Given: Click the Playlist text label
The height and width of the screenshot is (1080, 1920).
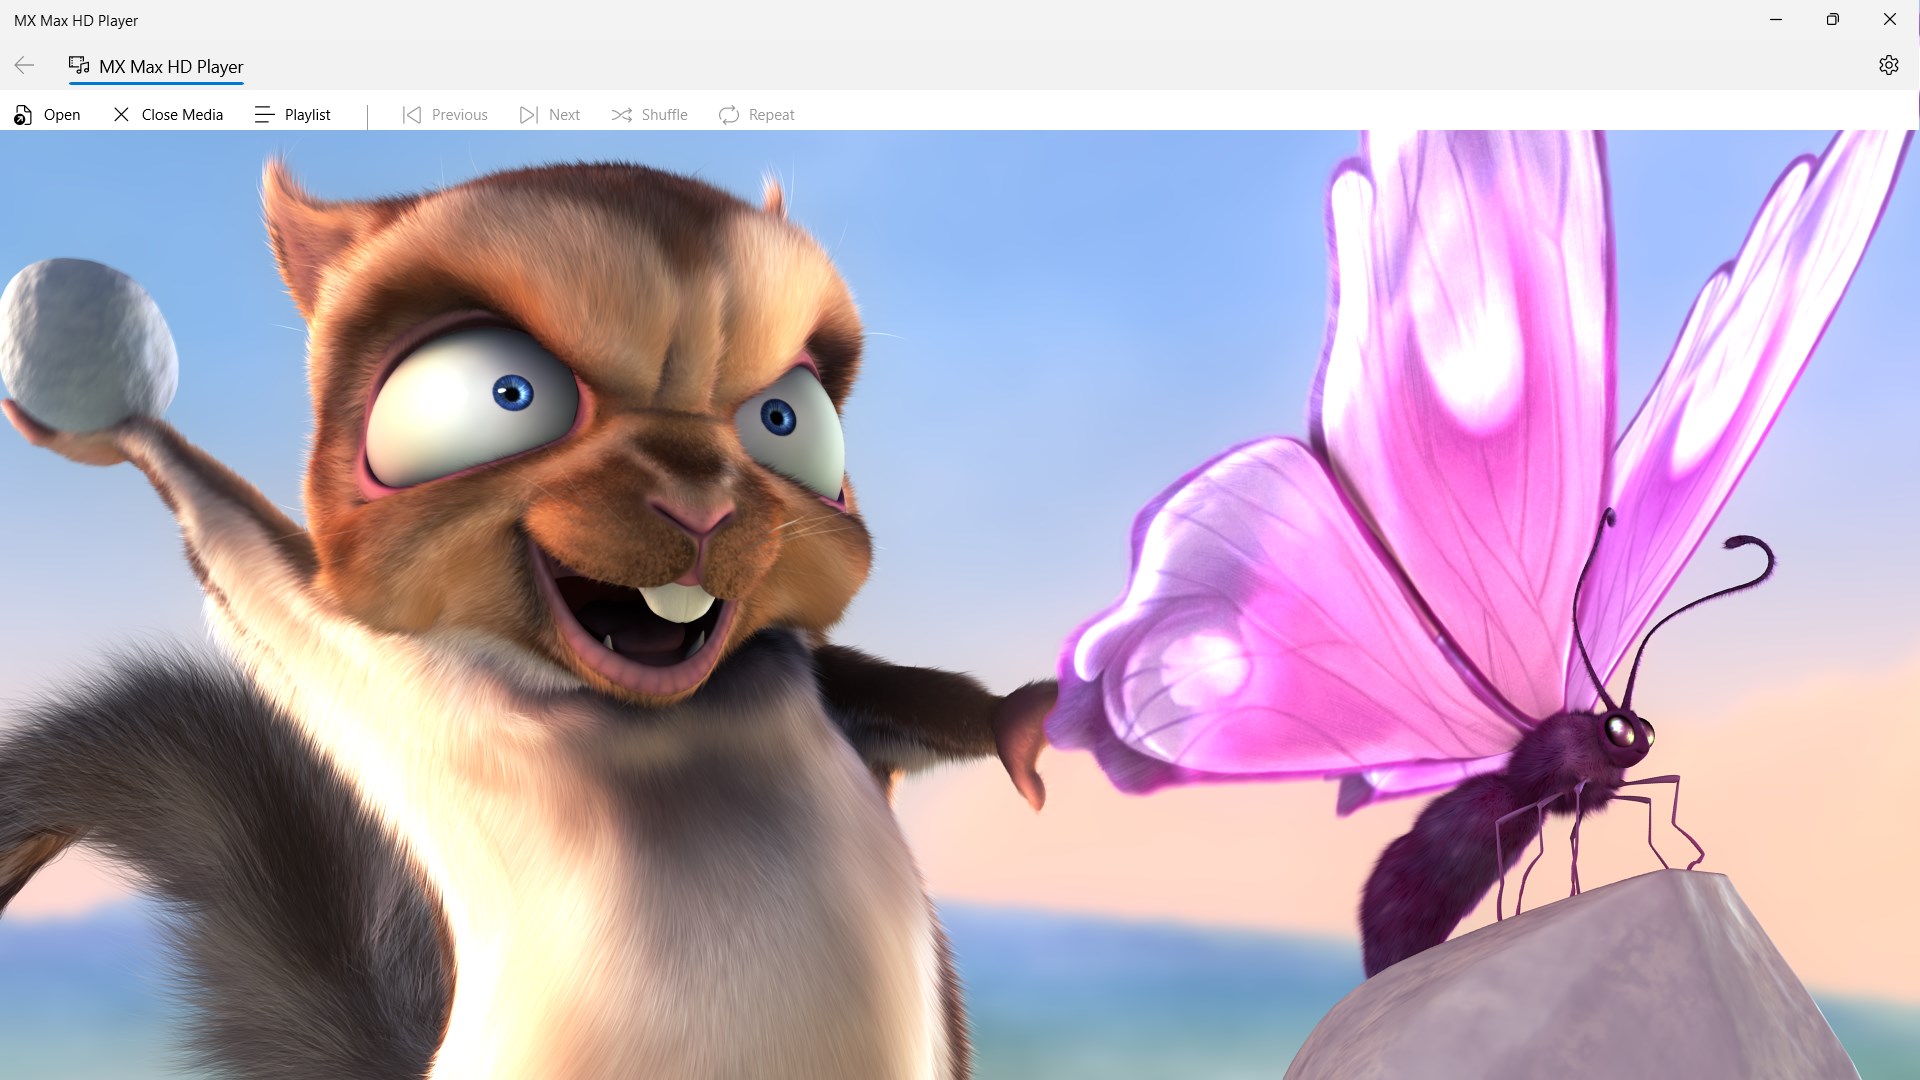Looking at the screenshot, I should coord(307,114).
